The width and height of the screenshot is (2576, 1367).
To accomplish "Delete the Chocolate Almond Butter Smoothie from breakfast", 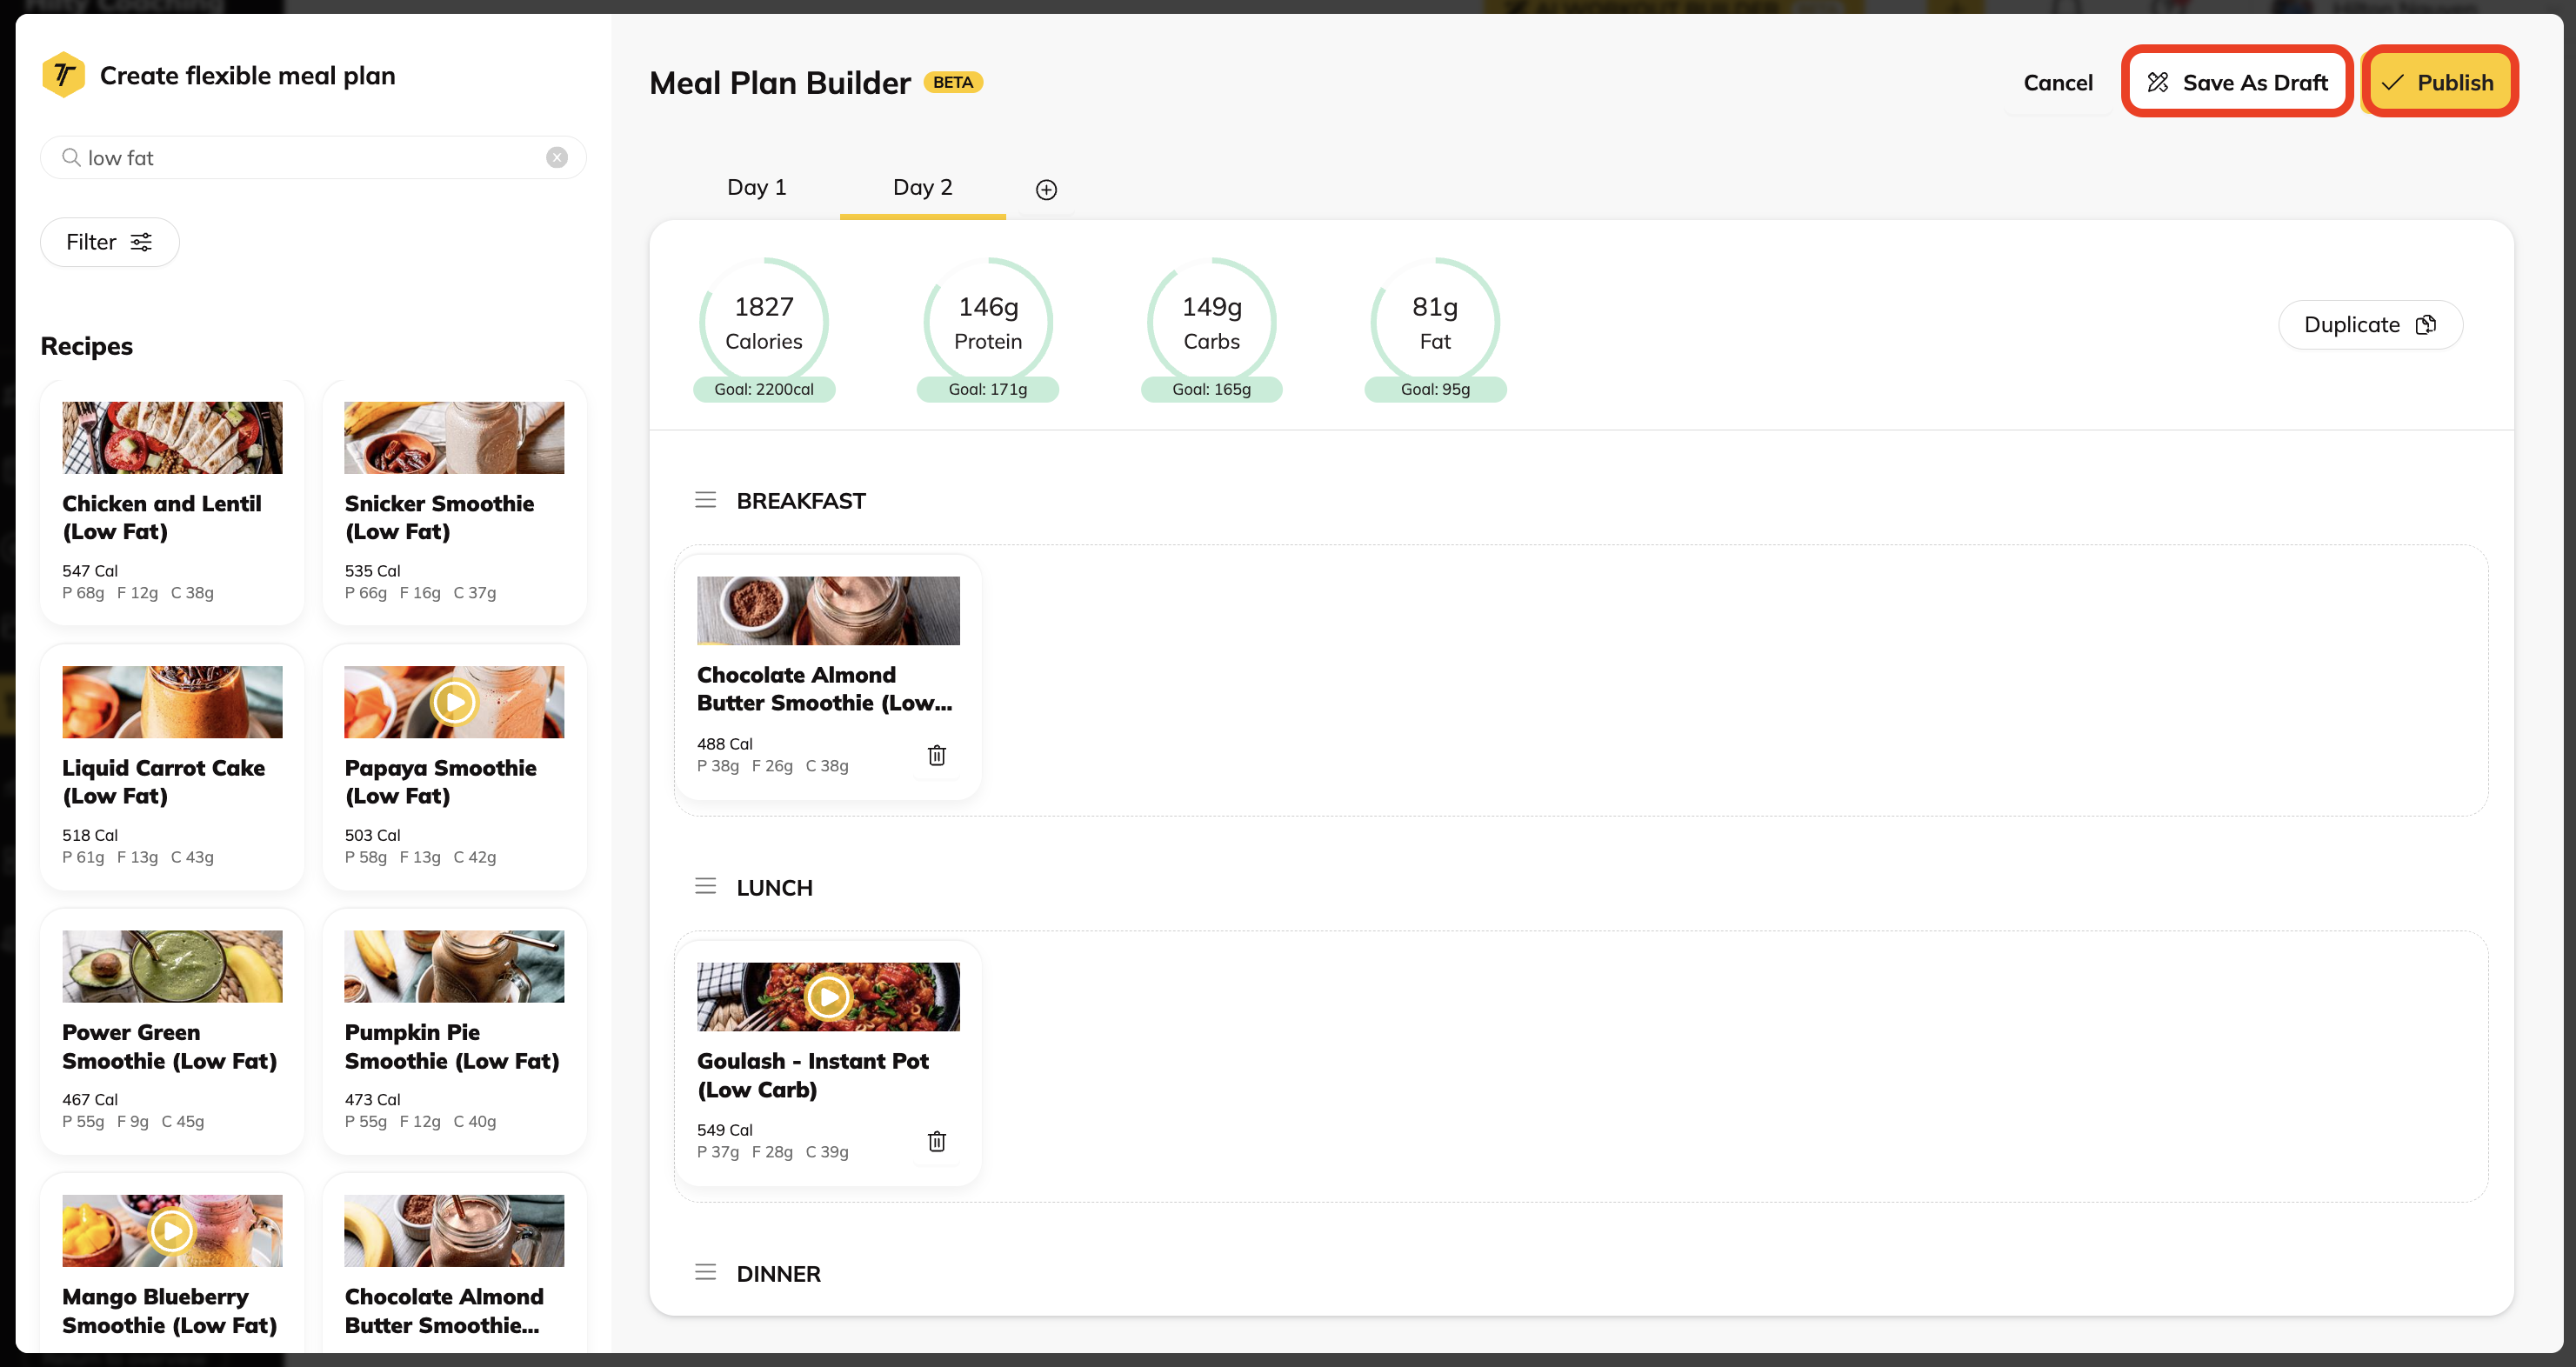I will 936,755.
